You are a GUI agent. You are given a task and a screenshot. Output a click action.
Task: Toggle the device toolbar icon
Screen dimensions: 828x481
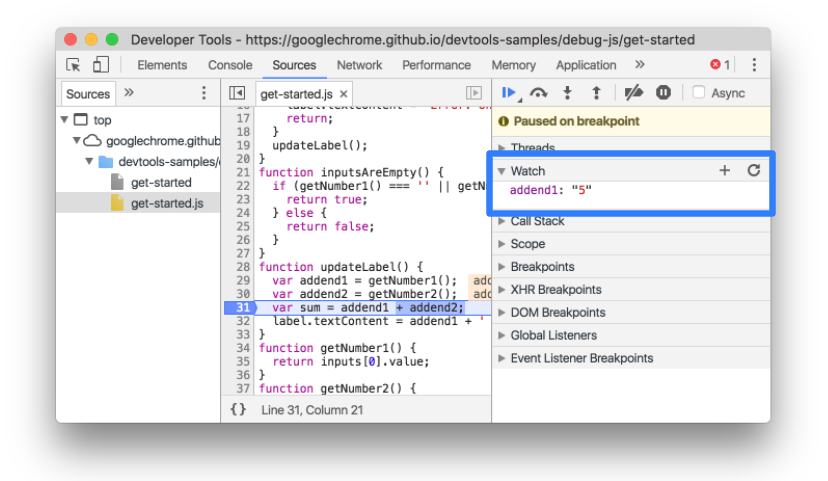pyautogui.click(x=100, y=65)
